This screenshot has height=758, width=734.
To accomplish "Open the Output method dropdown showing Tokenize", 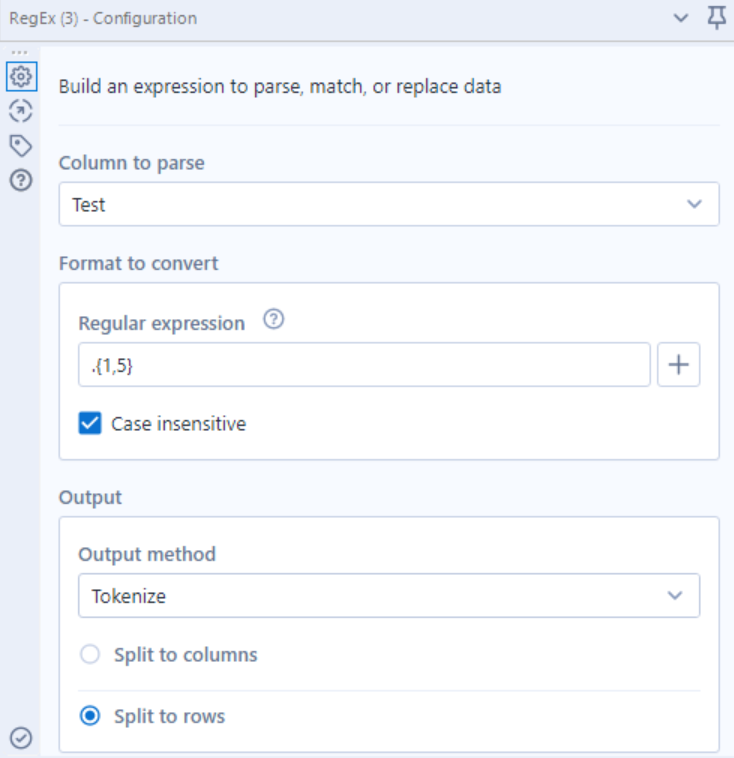I will 388,596.
